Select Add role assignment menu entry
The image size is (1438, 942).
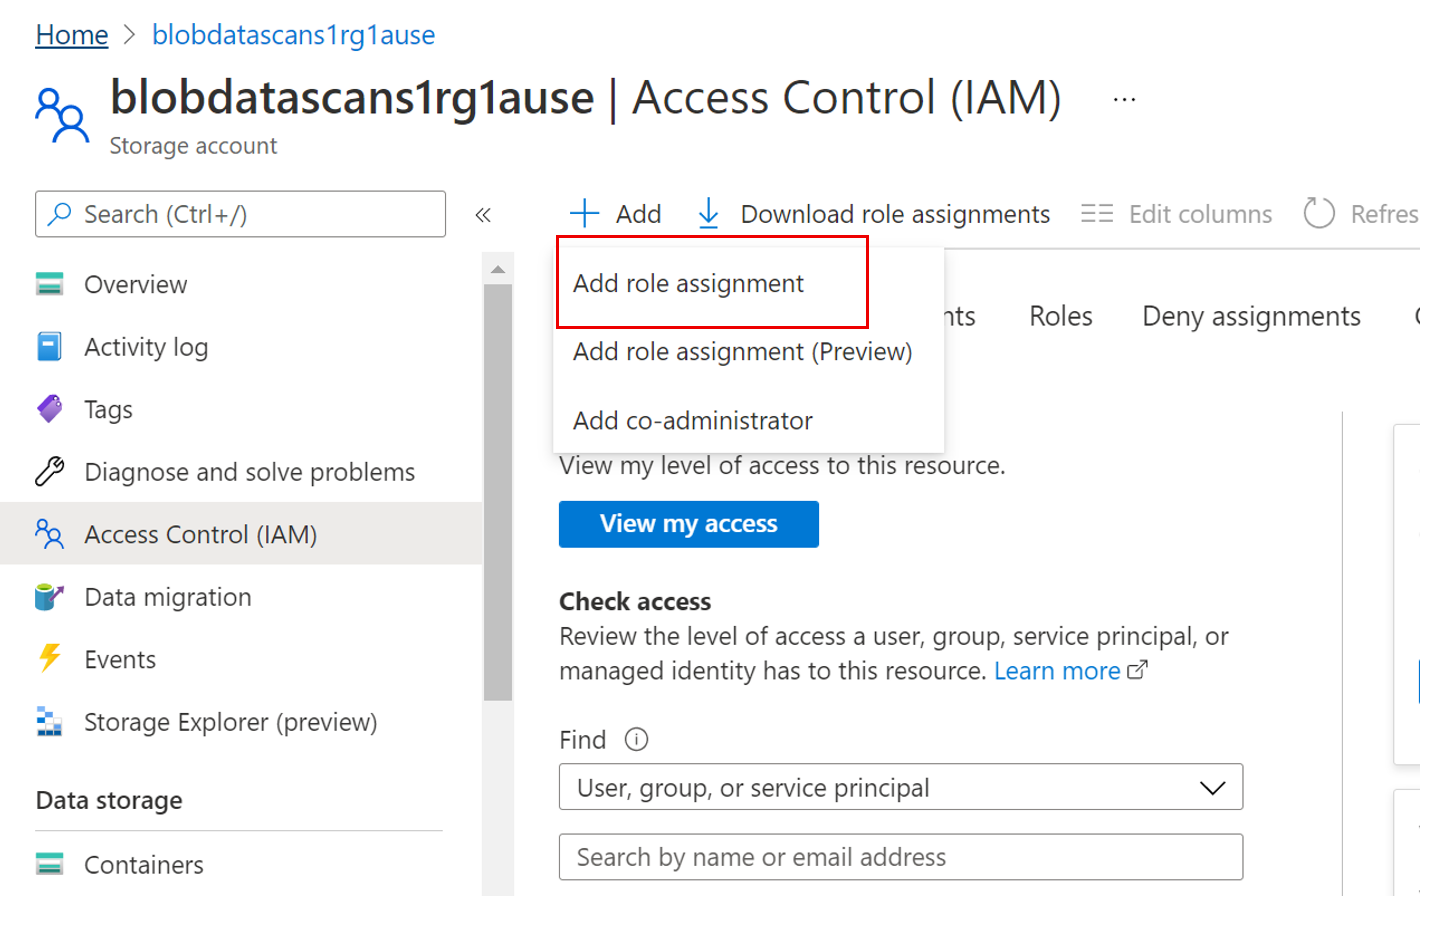coord(712,283)
